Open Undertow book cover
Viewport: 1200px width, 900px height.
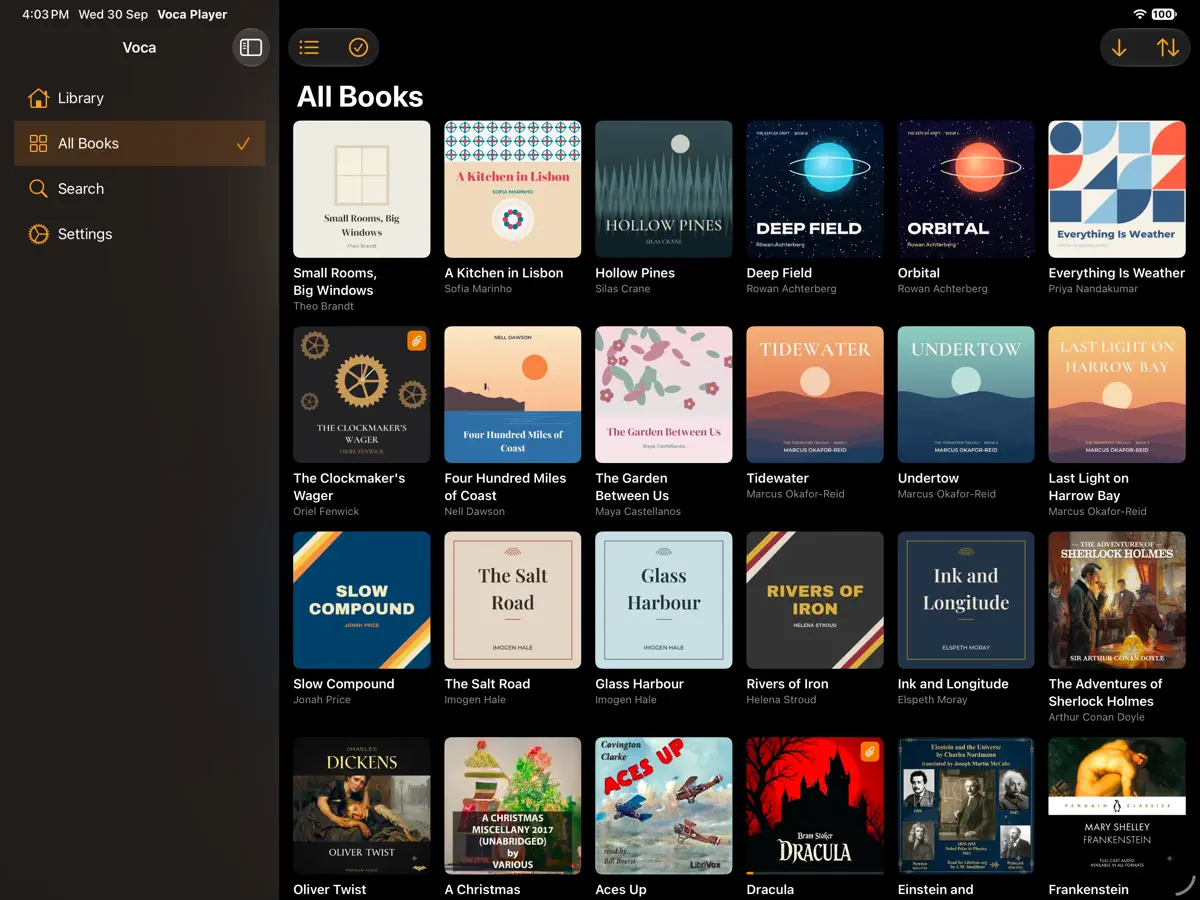(966, 395)
